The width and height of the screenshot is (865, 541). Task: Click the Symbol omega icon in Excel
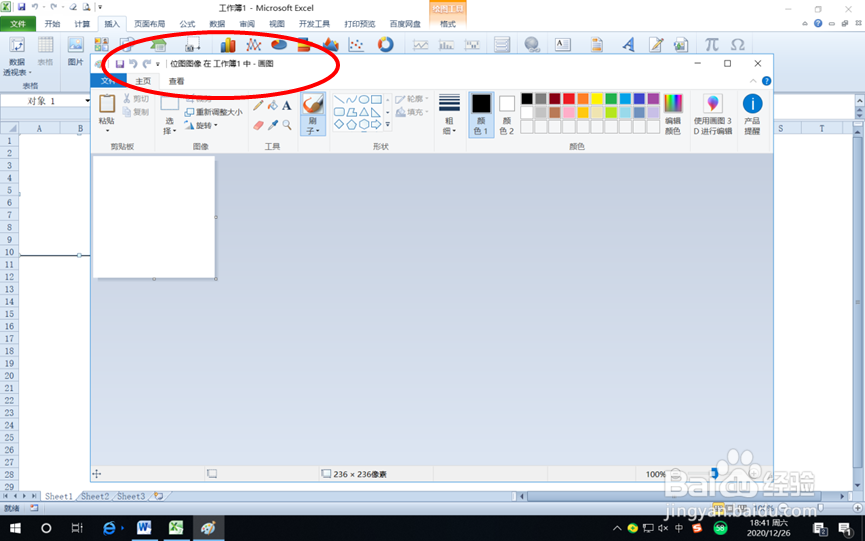coord(738,44)
